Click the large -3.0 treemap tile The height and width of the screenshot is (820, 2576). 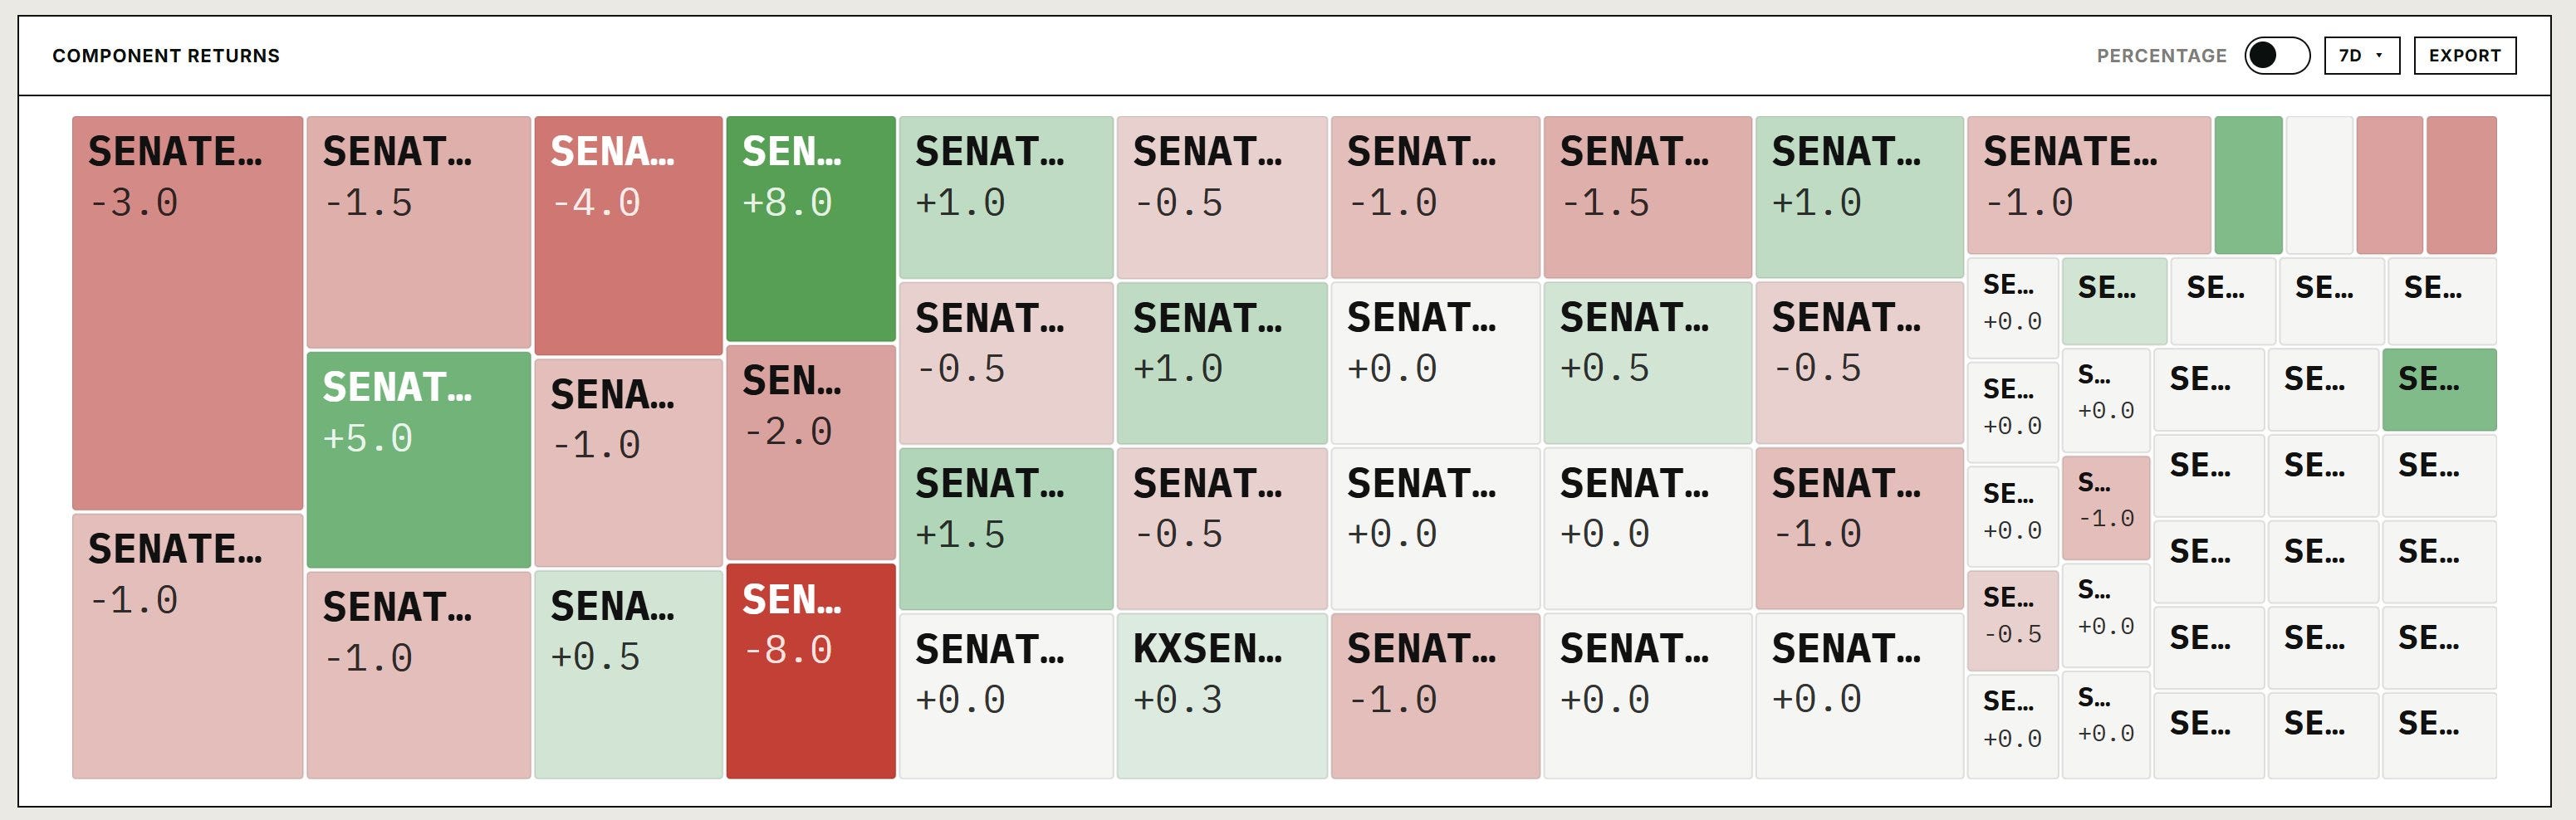point(187,313)
